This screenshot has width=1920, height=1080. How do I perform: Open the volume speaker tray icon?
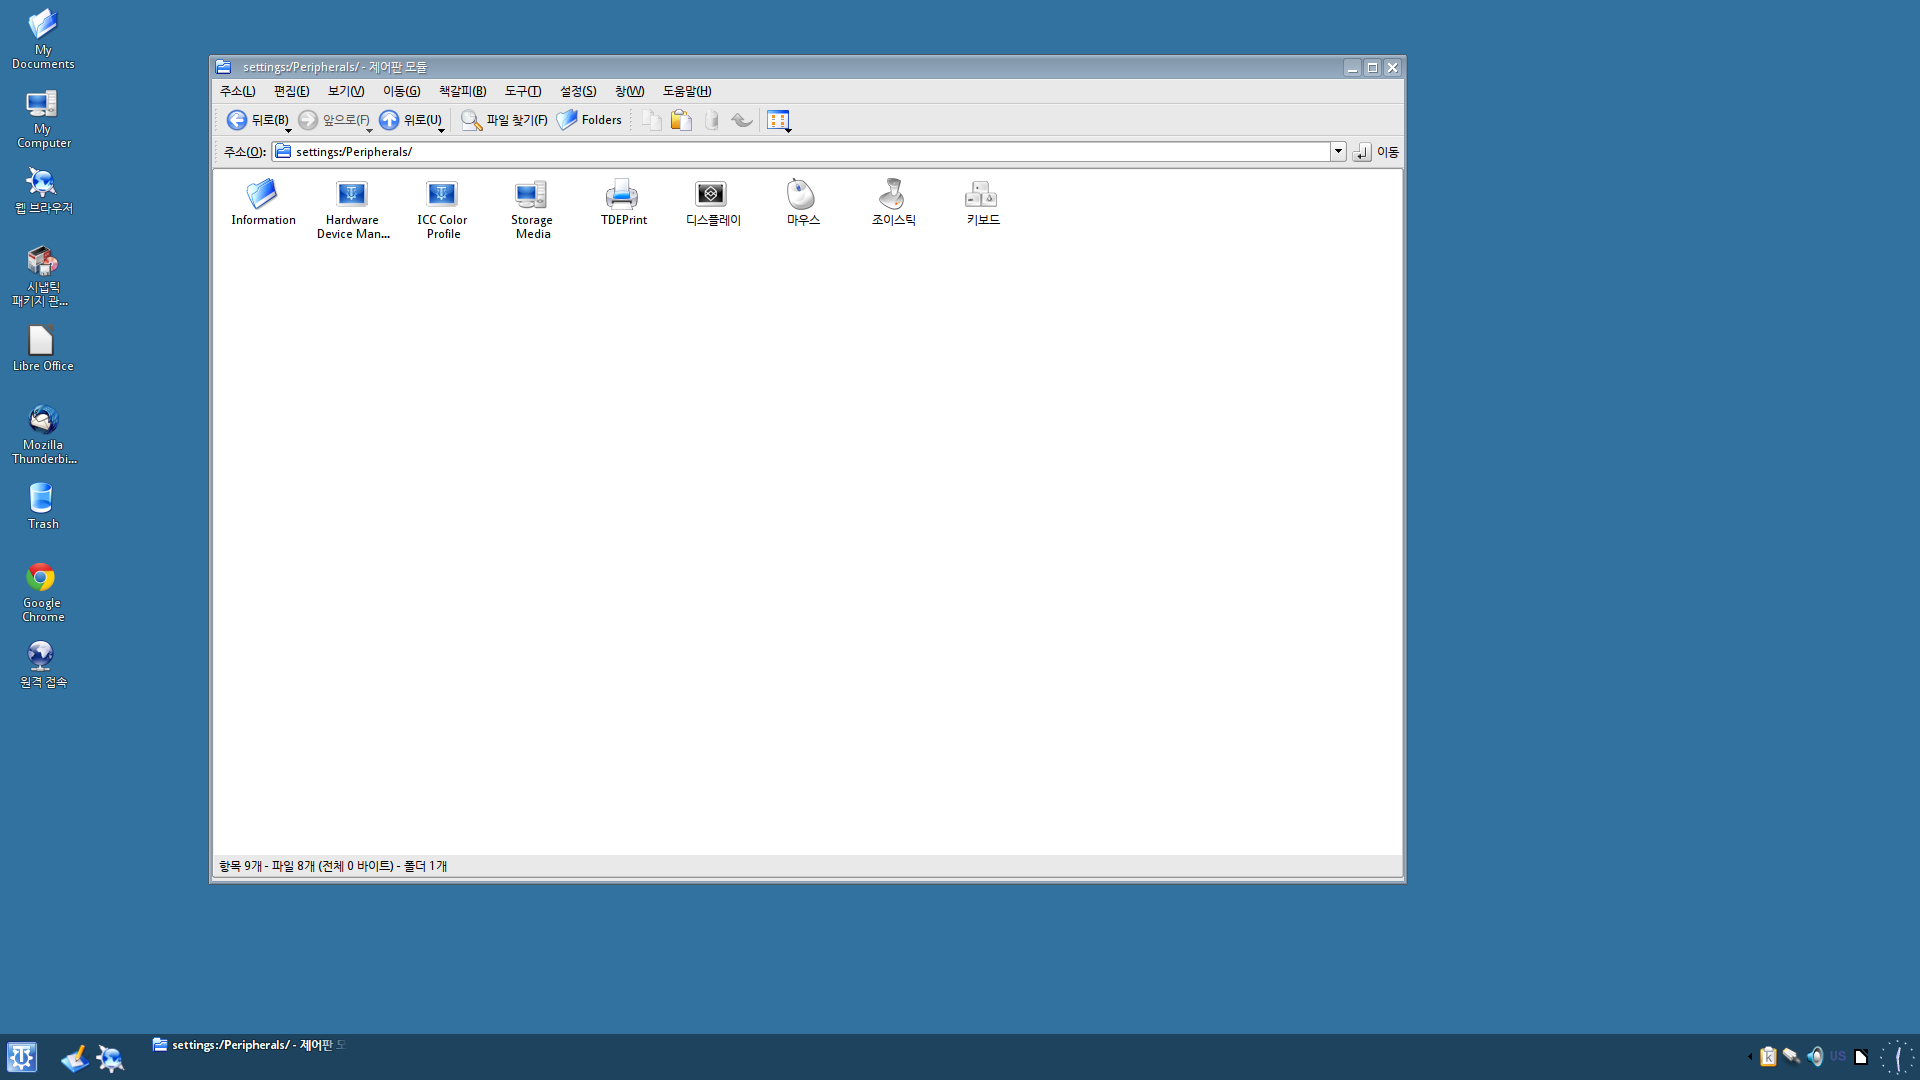pos(1814,1057)
